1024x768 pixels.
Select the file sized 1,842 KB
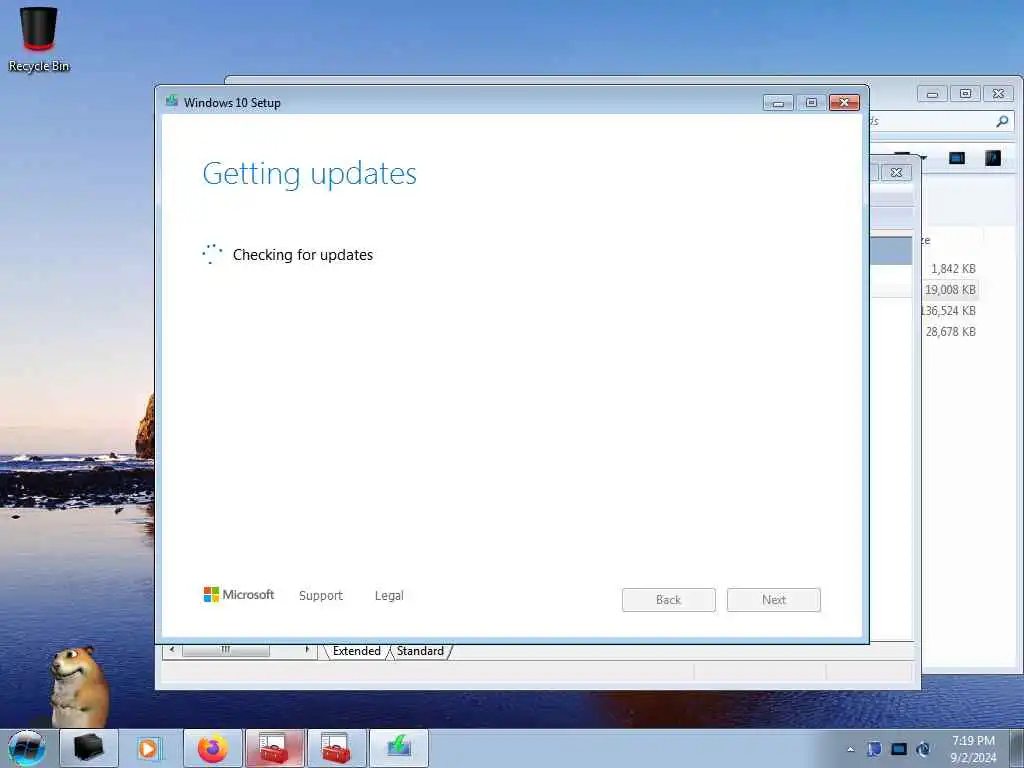[953, 268]
